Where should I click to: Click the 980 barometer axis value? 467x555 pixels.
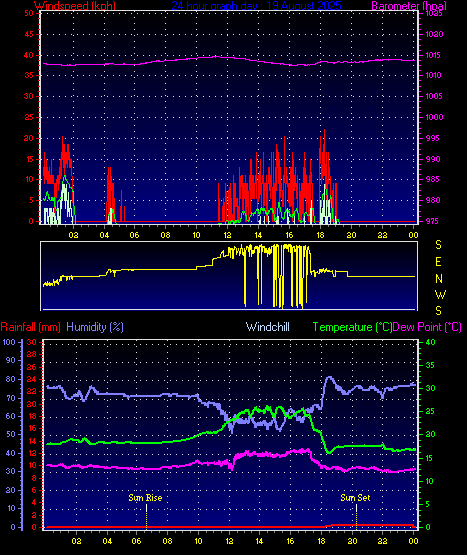coord(433,200)
